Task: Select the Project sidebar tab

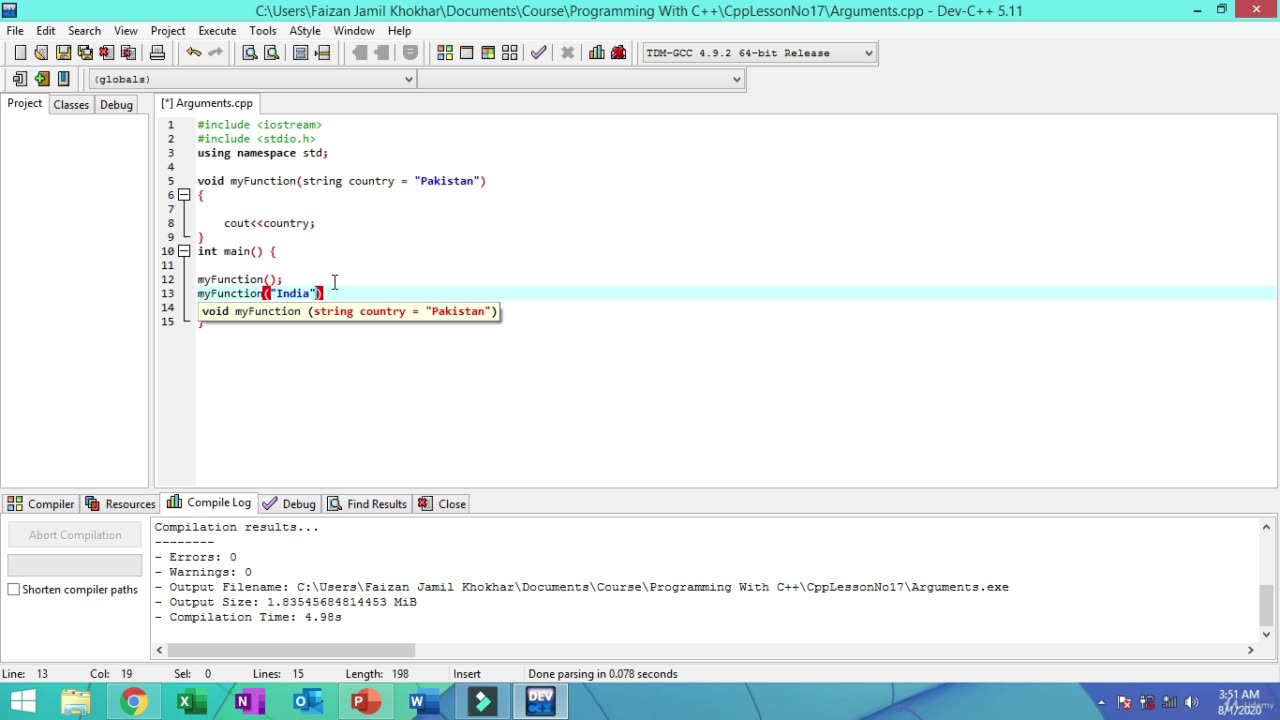Action: (25, 103)
